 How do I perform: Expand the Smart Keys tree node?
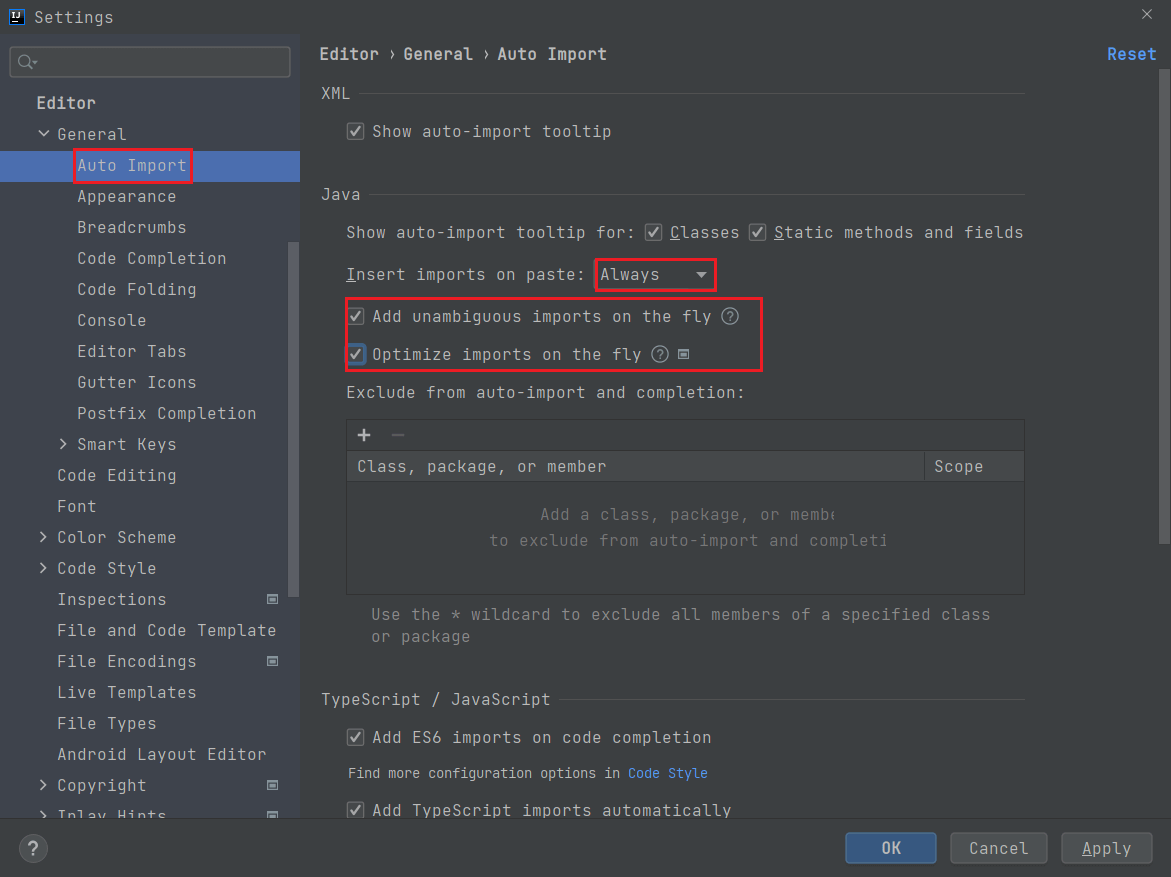(x=63, y=445)
